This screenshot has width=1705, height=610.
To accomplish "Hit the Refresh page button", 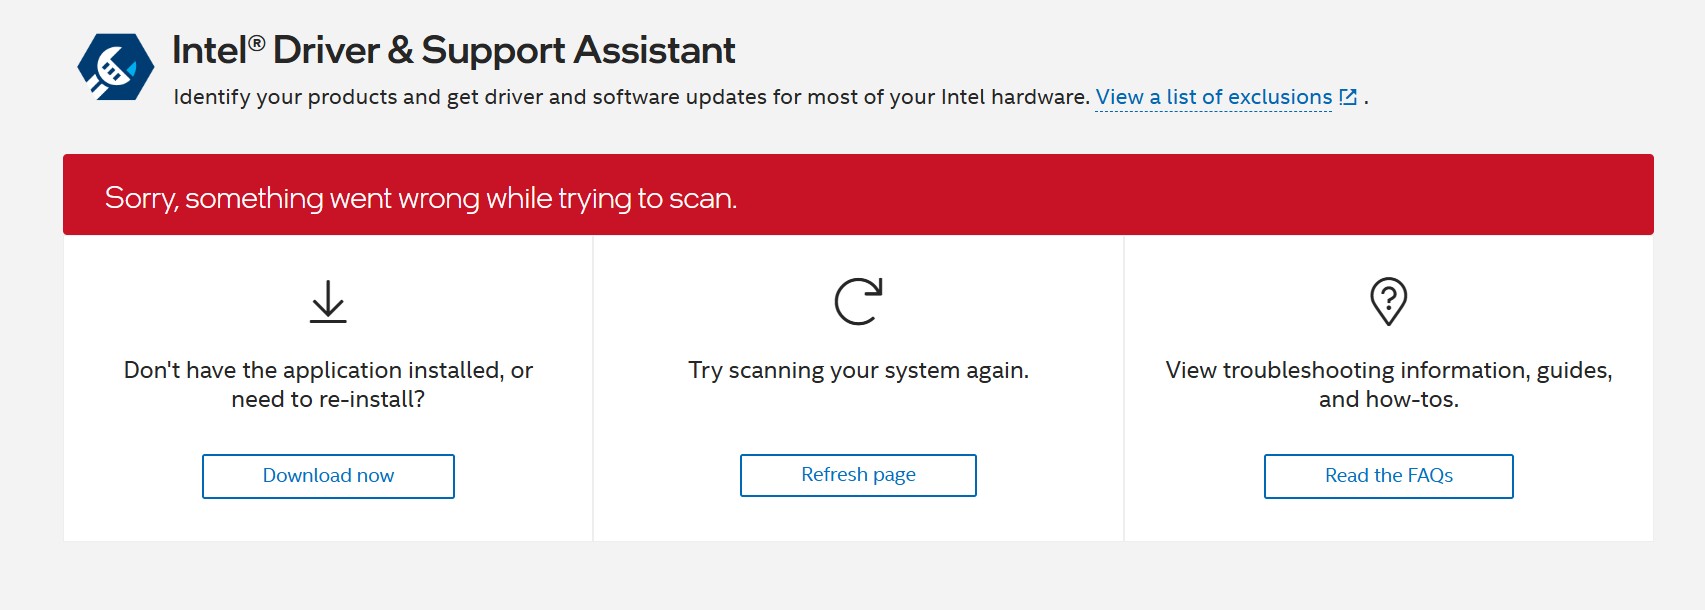I will click(858, 475).
